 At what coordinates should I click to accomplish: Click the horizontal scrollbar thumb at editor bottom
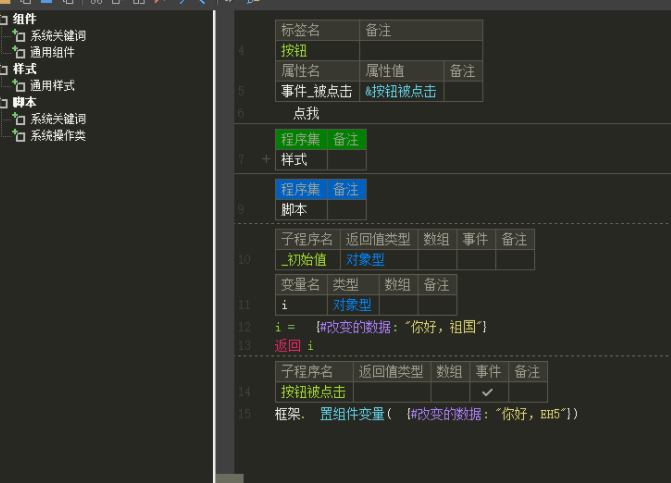[x=230, y=478]
